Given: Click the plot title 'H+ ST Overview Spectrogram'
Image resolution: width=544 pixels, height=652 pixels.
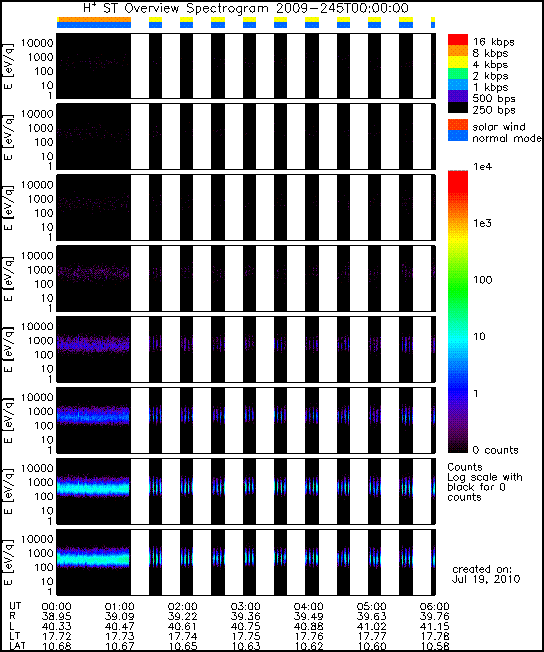Looking at the screenshot, I should pyautogui.click(x=178, y=7).
